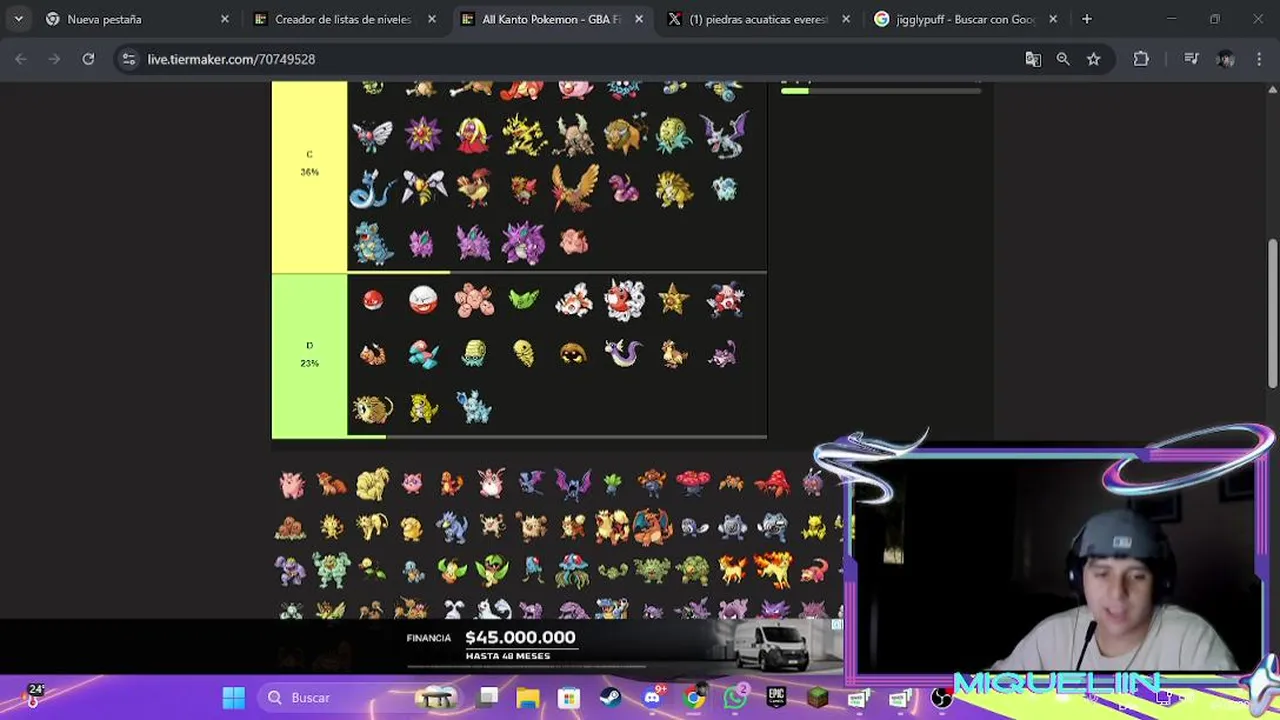Screen dimensions: 1280x720
Task: Go back to the previous page
Action: [21, 59]
